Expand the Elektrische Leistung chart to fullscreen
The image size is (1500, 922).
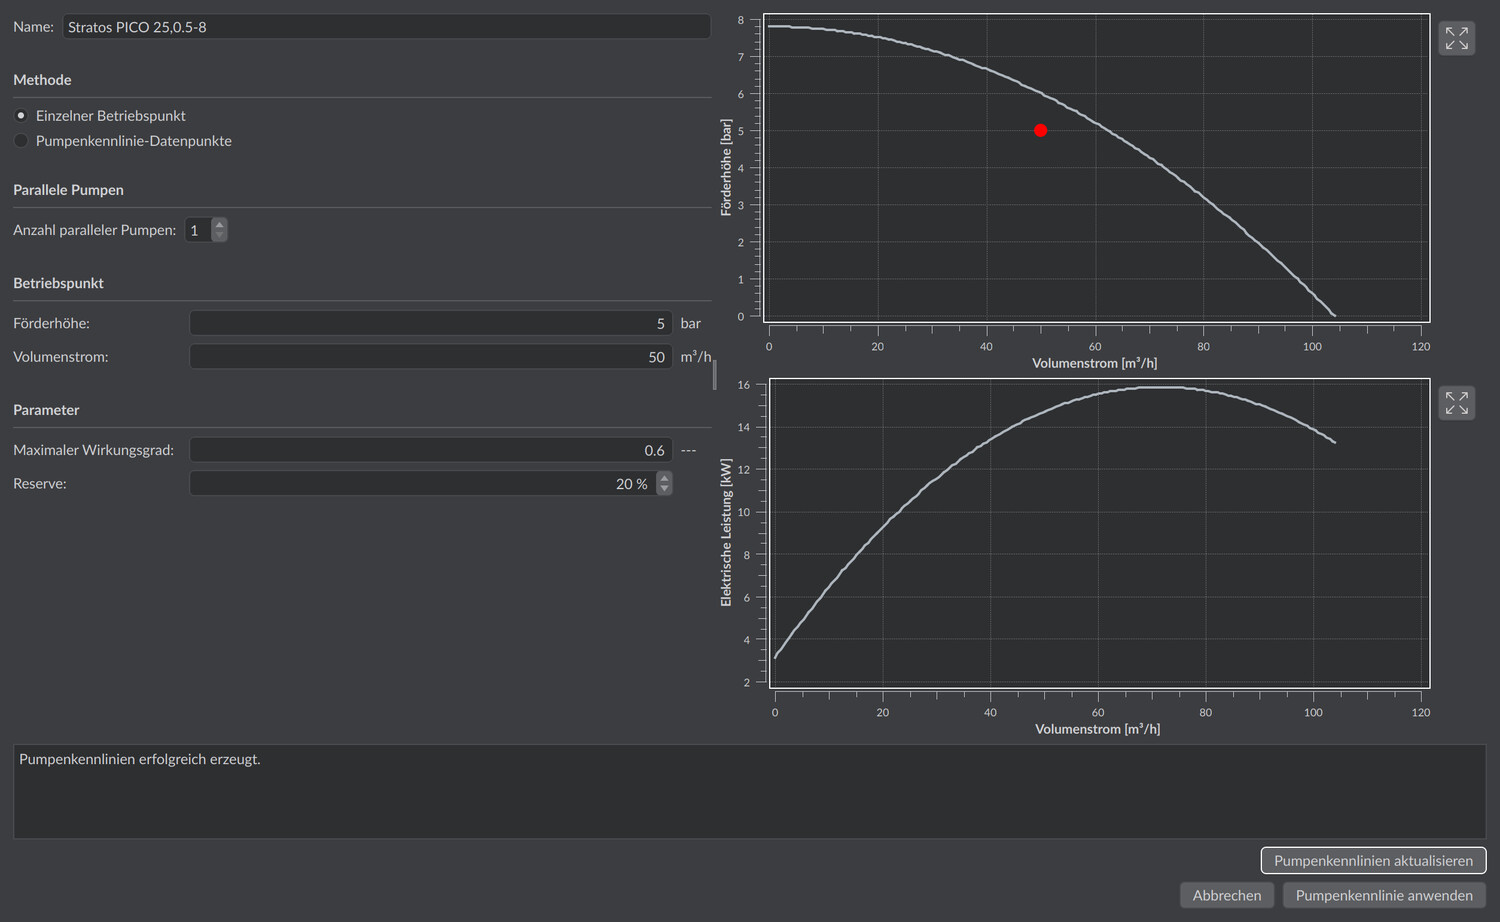pyautogui.click(x=1457, y=403)
